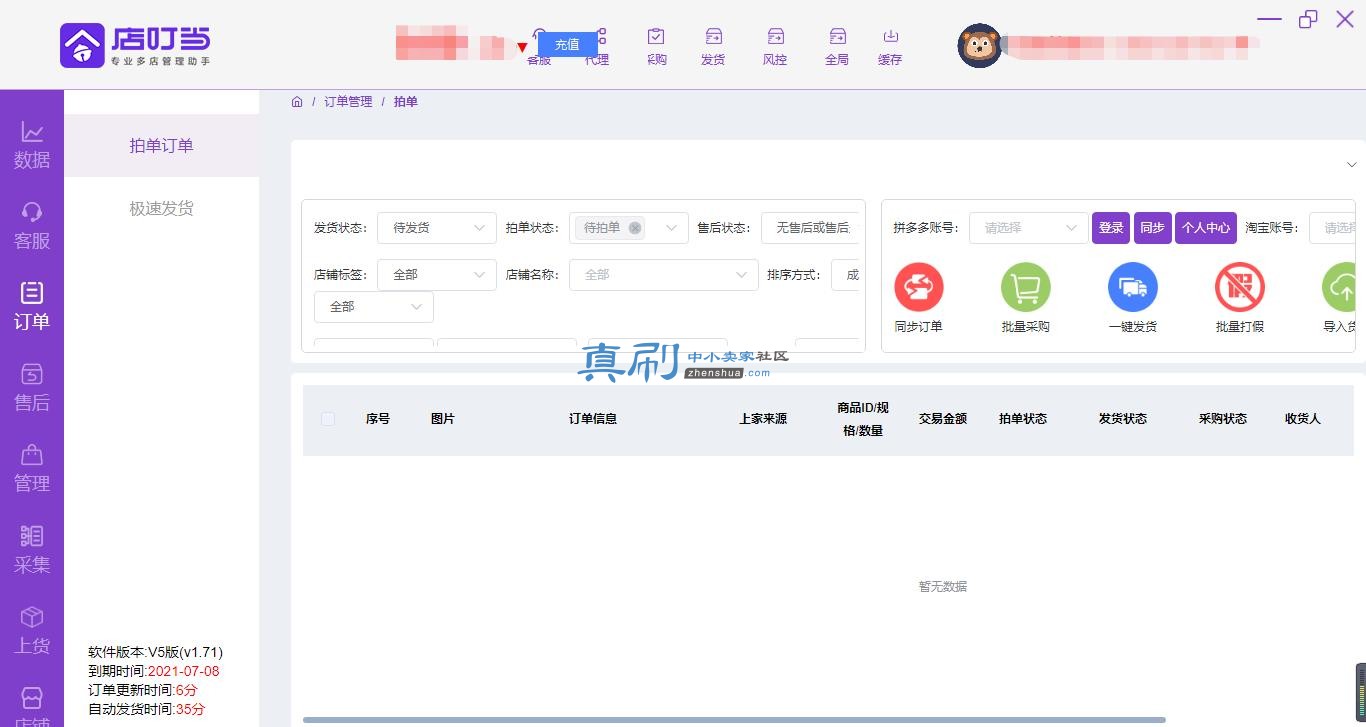Image resolution: width=1366 pixels, height=727 pixels.
Task: Open the 采集 sidebar section
Action: [32, 550]
